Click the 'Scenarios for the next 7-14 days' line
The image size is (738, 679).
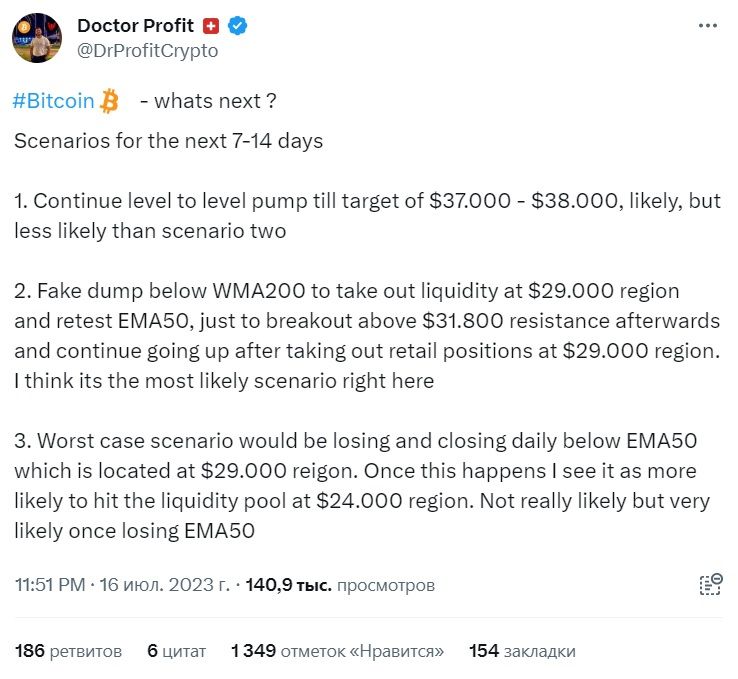(168, 141)
